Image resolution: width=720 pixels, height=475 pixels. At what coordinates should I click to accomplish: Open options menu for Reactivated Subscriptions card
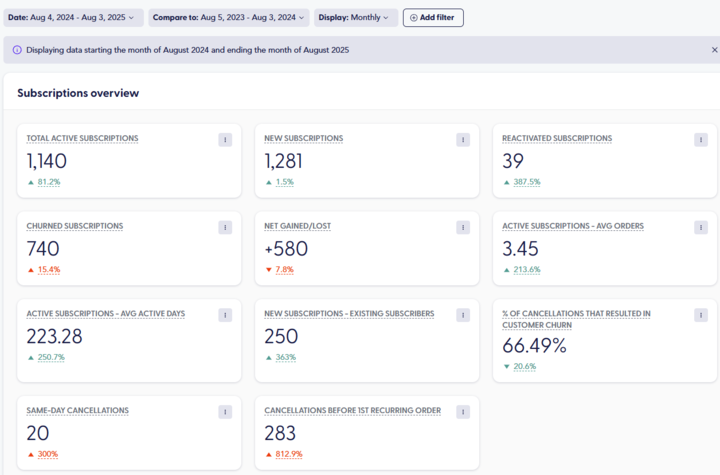[701, 140]
